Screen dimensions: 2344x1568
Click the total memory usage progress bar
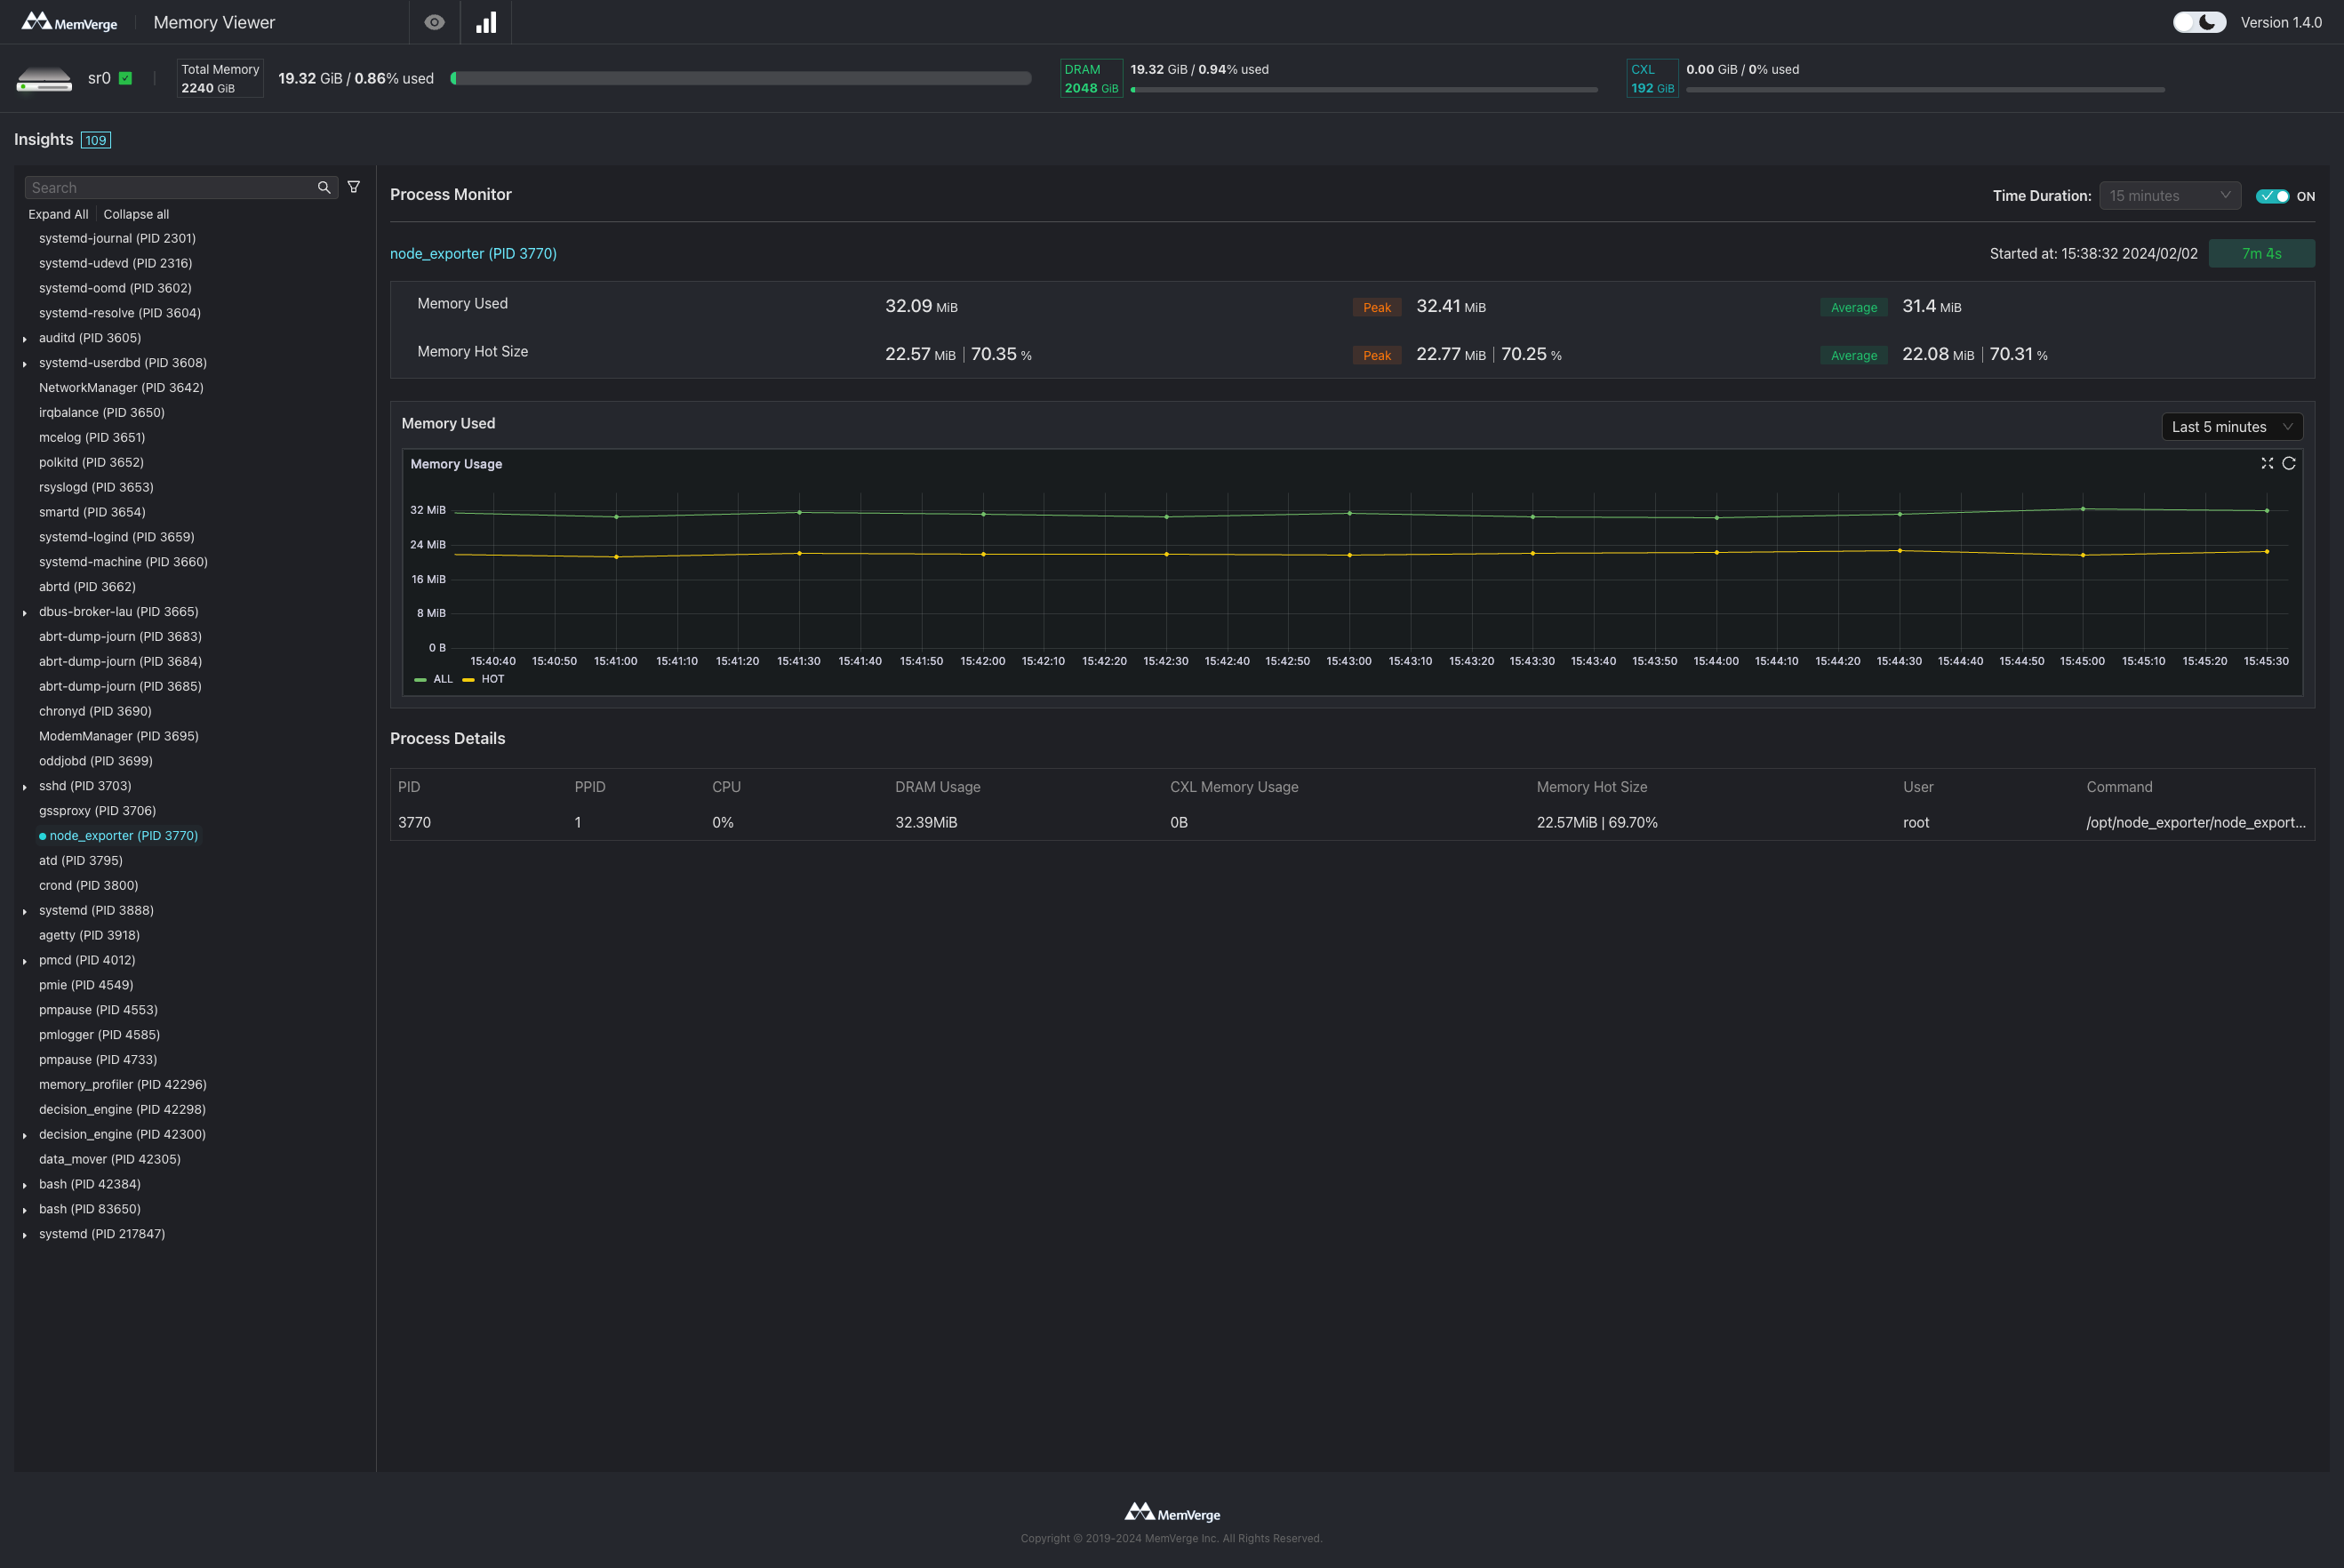[740, 78]
